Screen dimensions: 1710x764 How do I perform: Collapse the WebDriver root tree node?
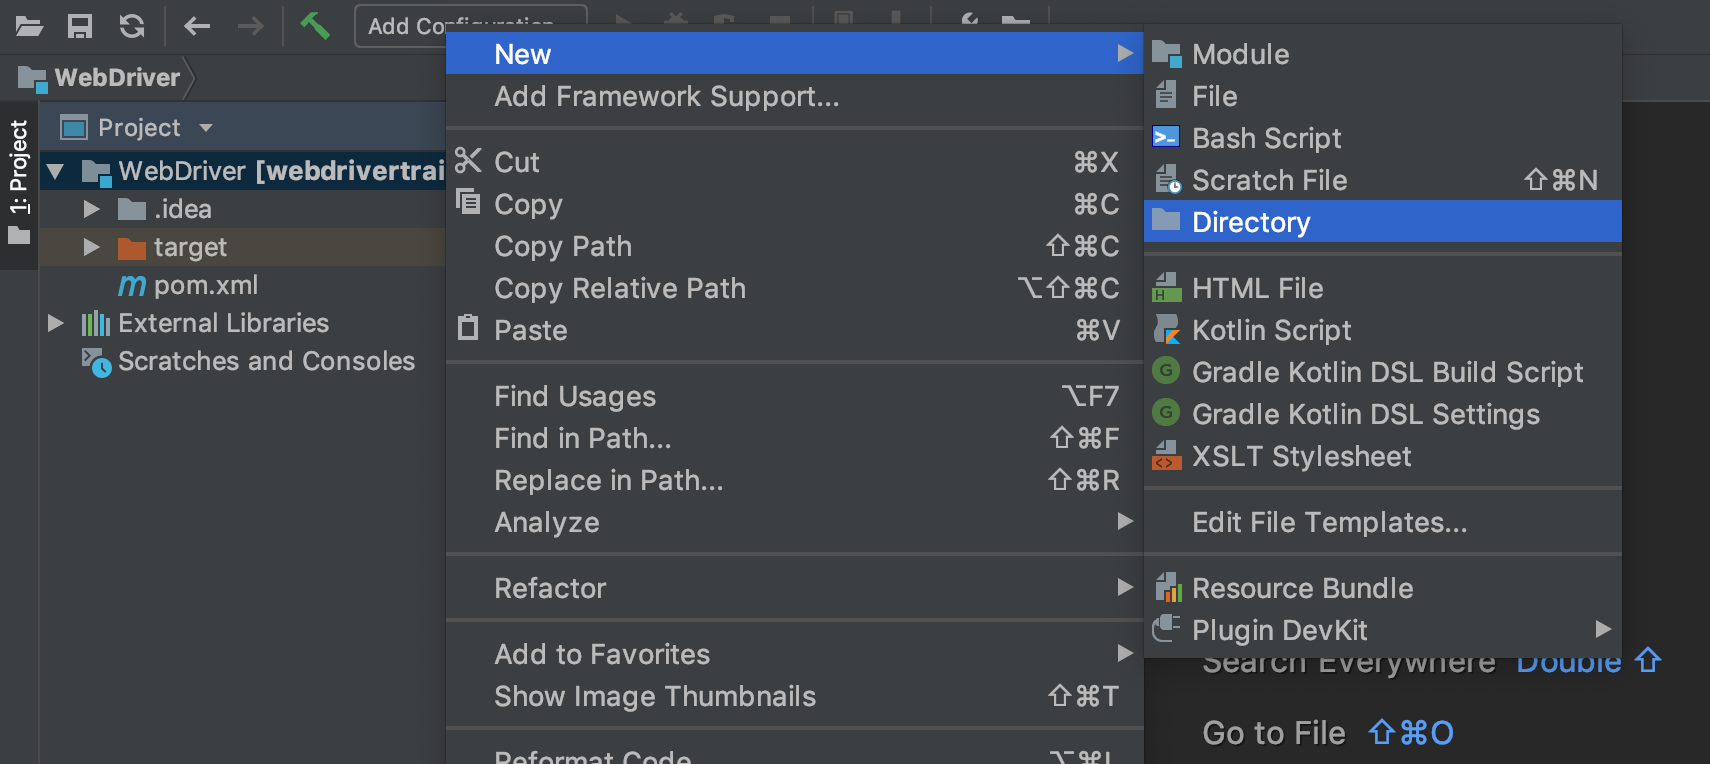pyautogui.click(x=56, y=172)
